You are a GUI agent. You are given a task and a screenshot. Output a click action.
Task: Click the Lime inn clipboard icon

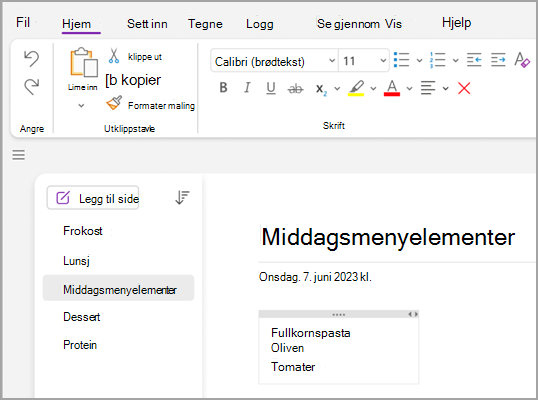pyautogui.click(x=83, y=62)
